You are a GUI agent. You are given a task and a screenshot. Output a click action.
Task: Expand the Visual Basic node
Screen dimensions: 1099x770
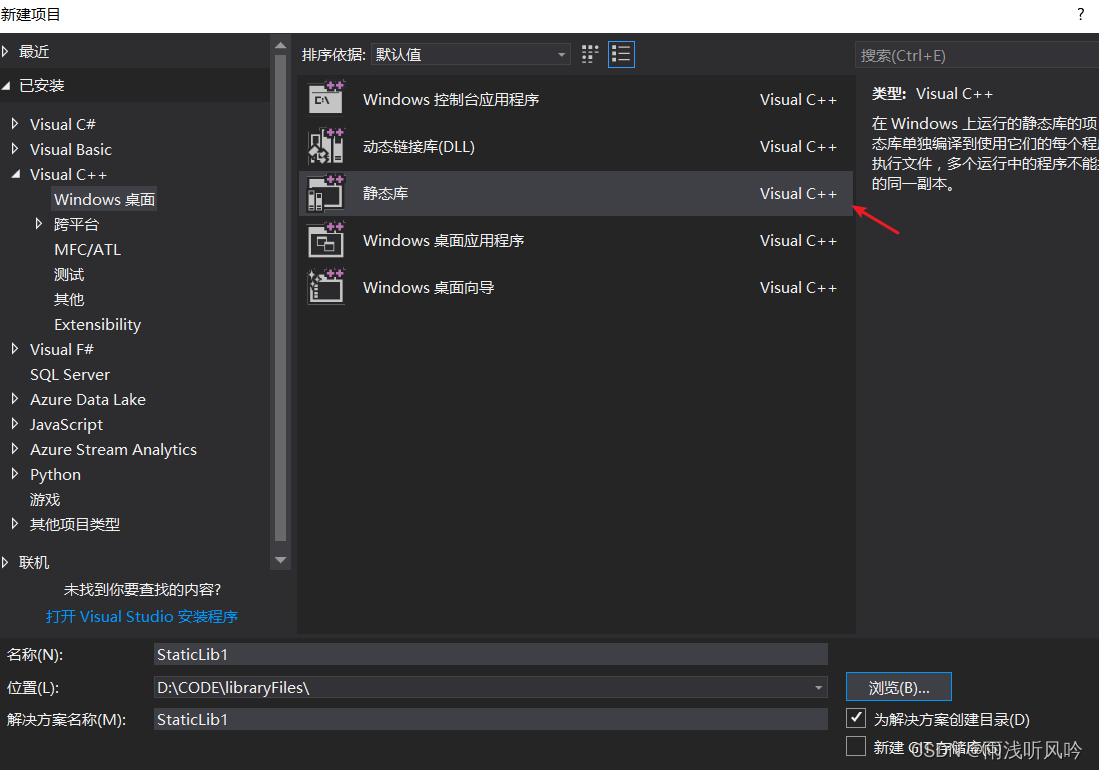coord(15,149)
